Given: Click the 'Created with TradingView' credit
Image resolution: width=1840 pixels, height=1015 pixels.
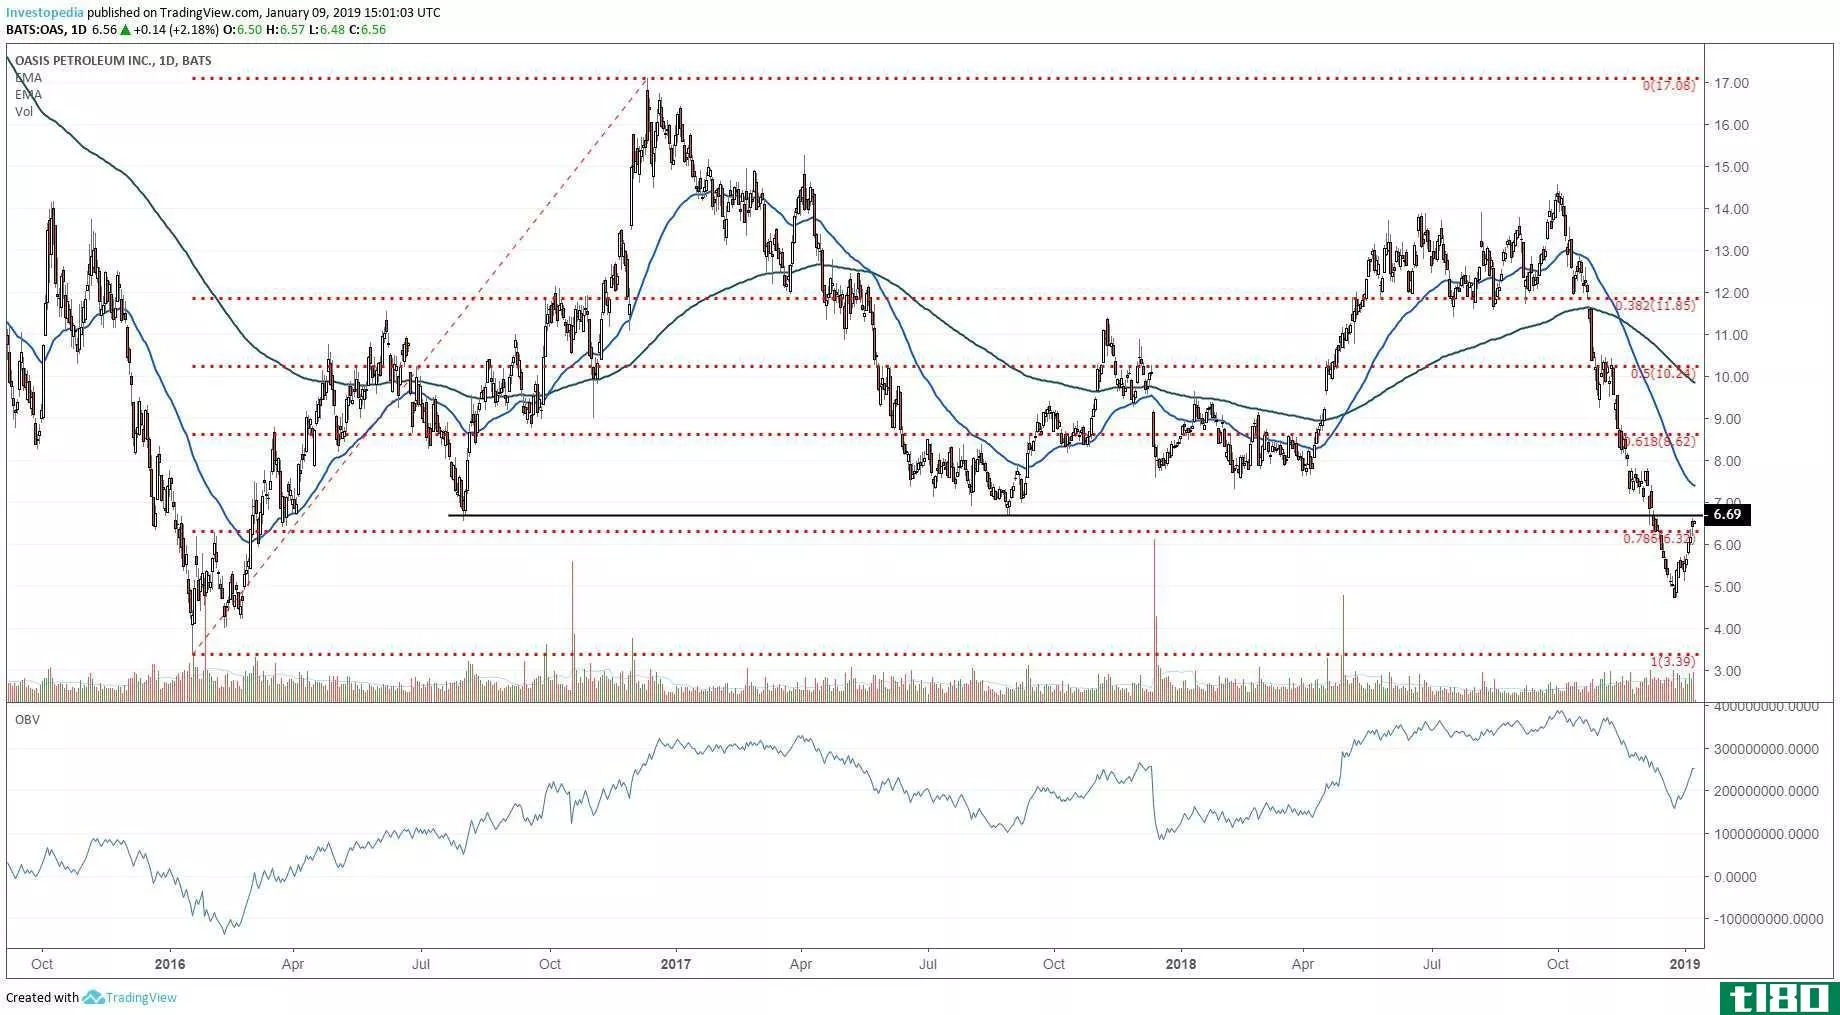Looking at the screenshot, I should pos(92,997).
